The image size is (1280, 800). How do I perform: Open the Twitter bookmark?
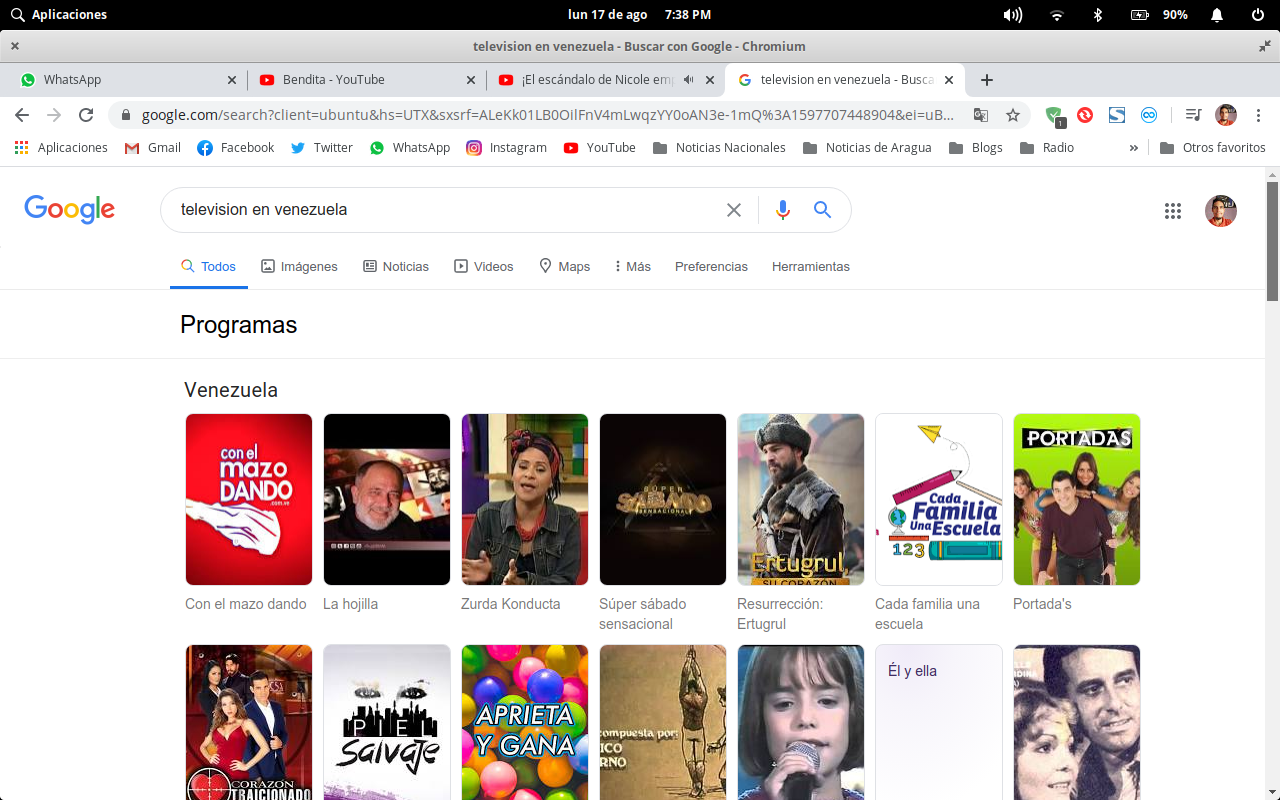point(321,148)
